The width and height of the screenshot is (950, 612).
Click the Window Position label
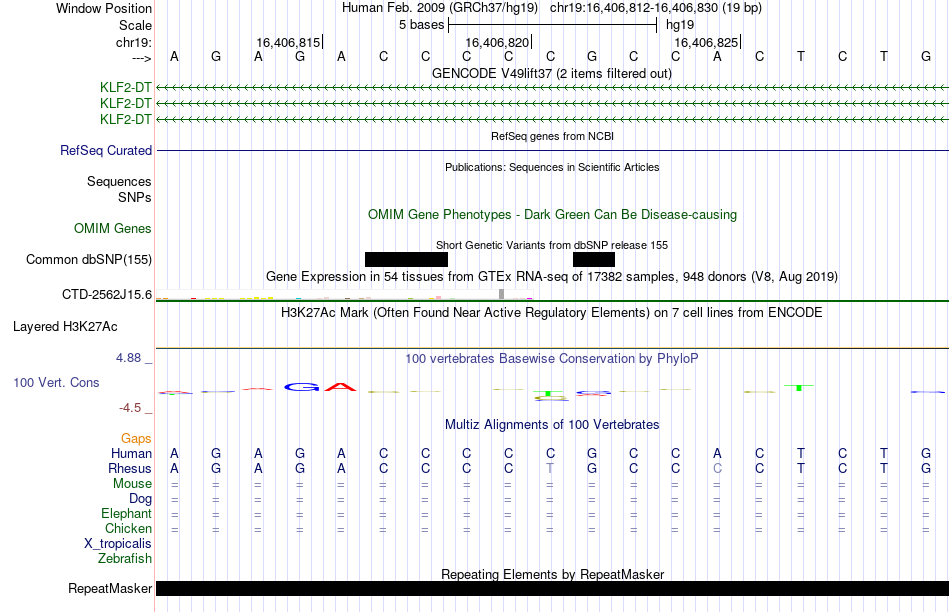click(x=104, y=8)
